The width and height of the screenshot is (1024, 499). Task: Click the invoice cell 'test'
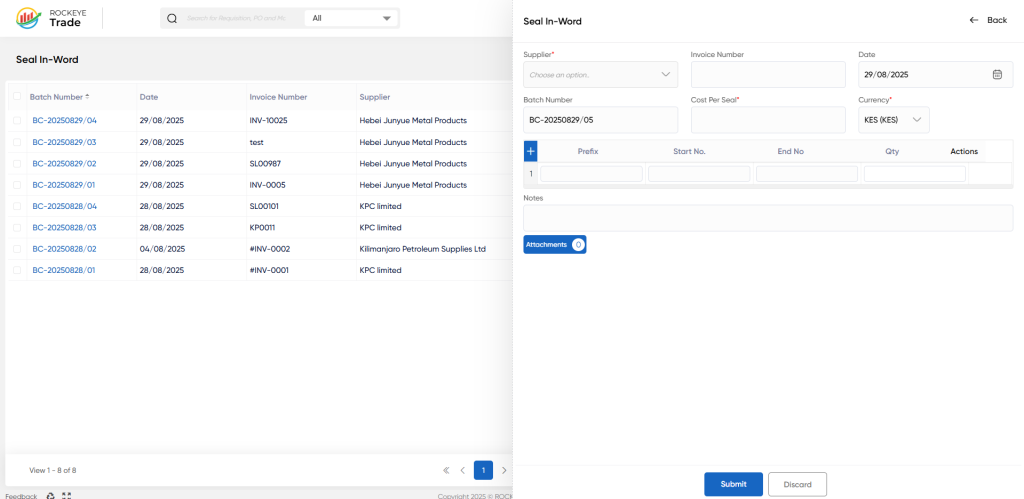click(256, 142)
